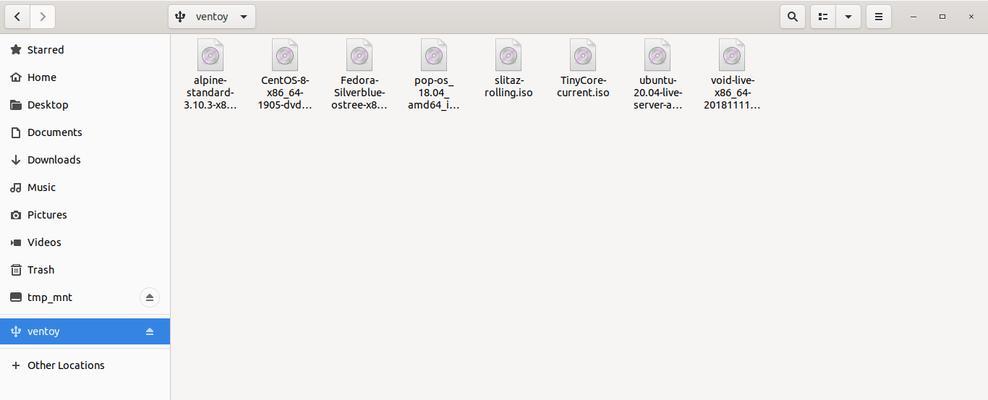Open Desktop folder in sidebar

(85, 105)
